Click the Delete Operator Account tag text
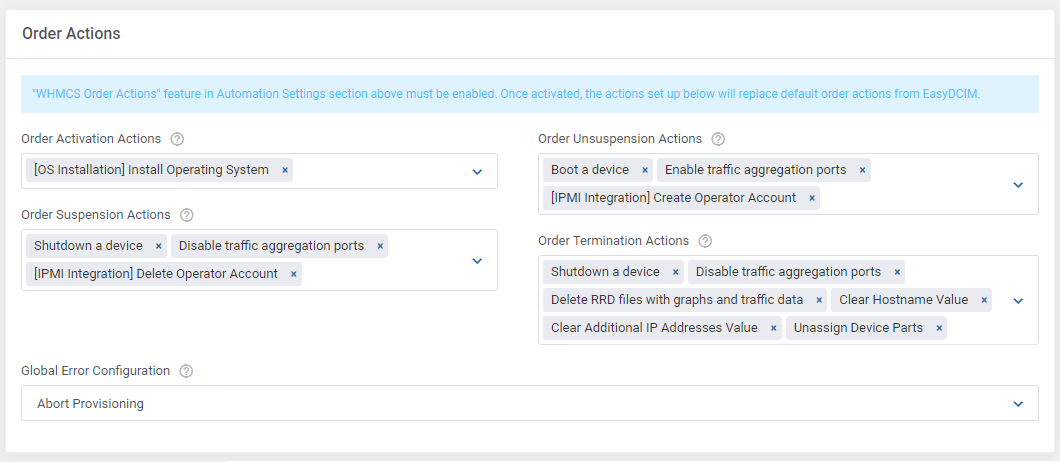This screenshot has width=1060, height=462. click(155, 274)
